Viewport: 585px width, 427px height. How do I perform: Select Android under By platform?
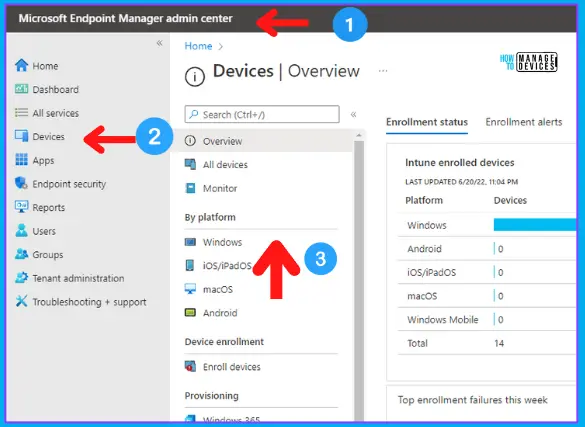(x=220, y=313)
